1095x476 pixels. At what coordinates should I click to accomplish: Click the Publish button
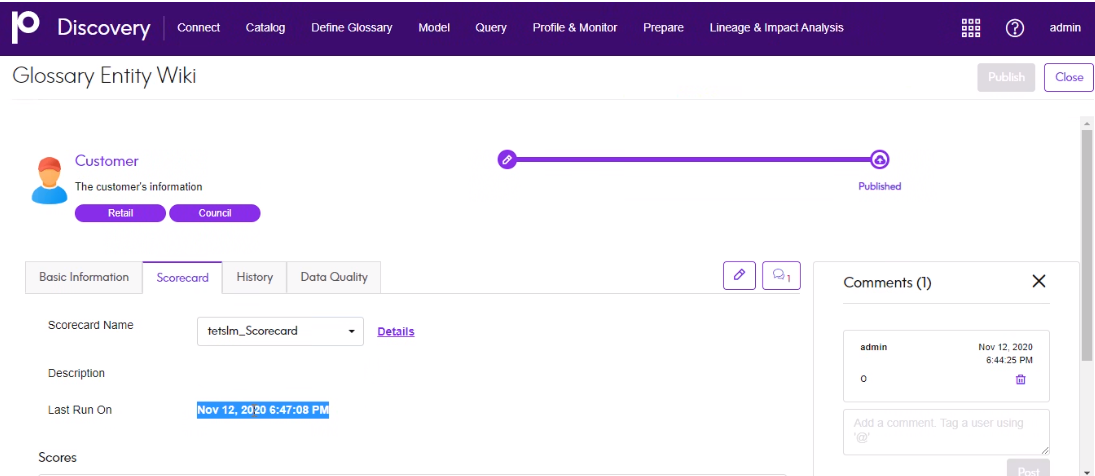tap(1006, 77)
